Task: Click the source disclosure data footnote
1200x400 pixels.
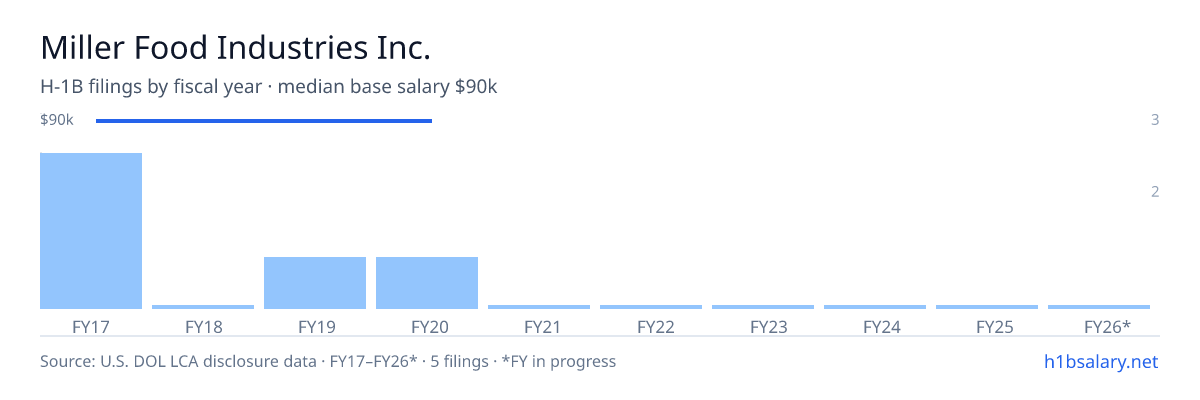Action: pos(328,361)
